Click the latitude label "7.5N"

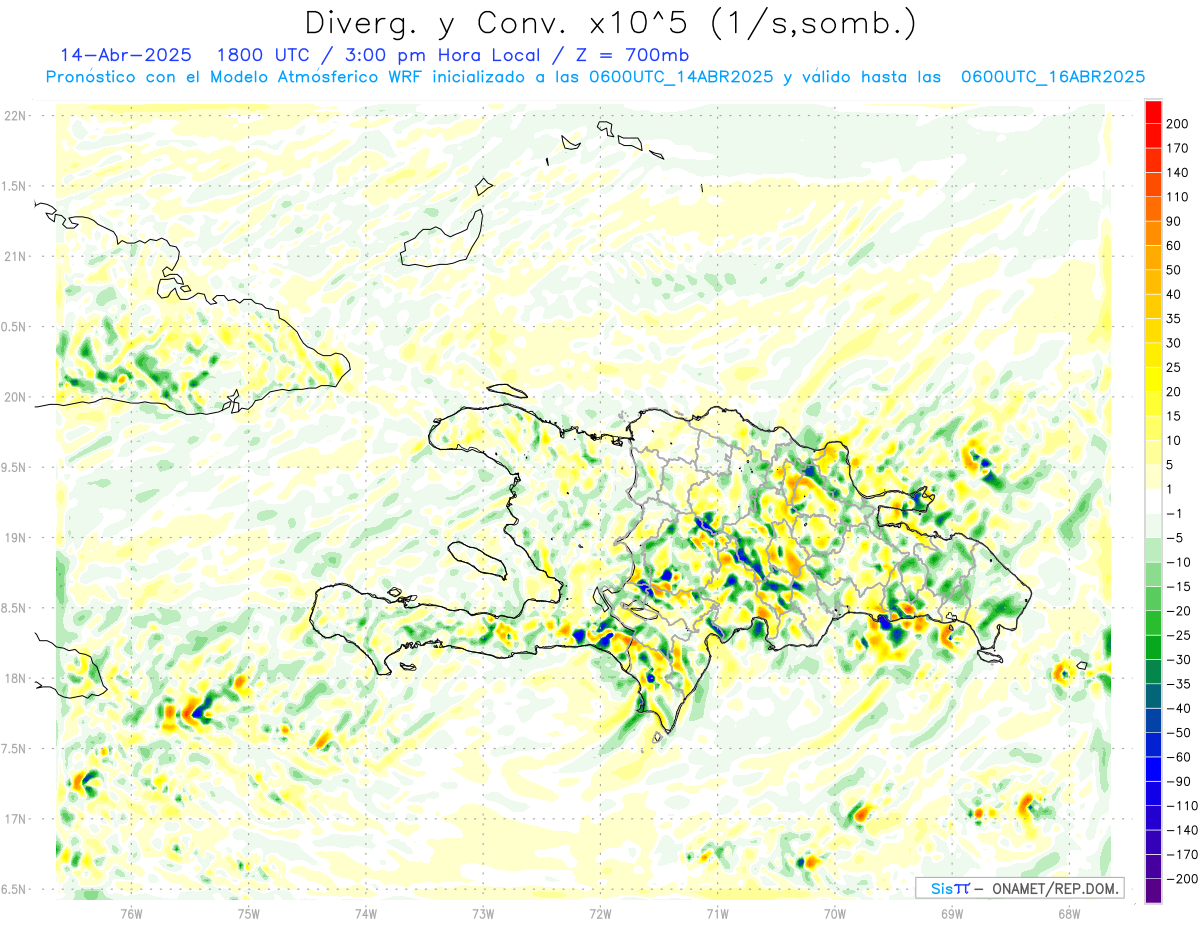pos(14,749)
